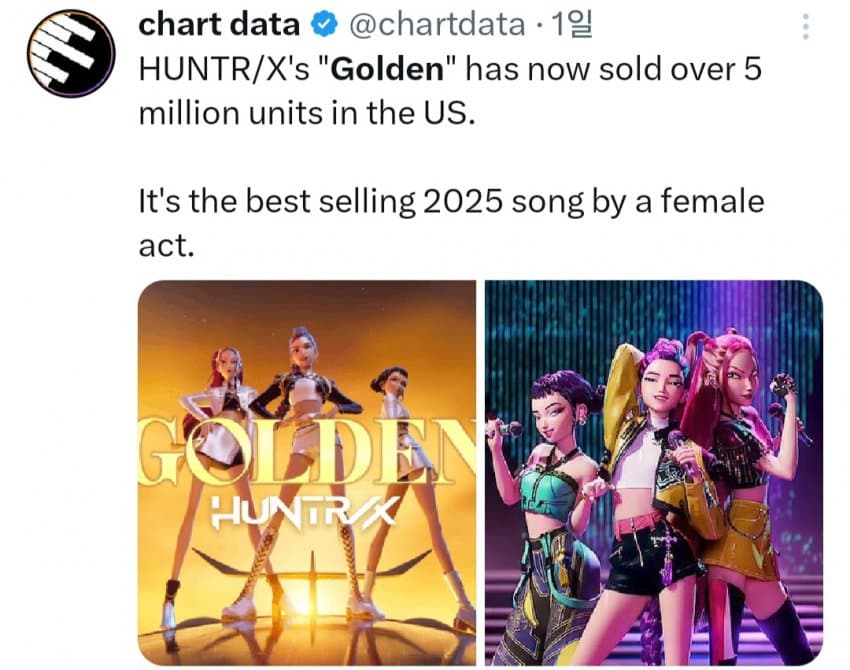Click the "million units in the US" line

click(x=304, y=112)
